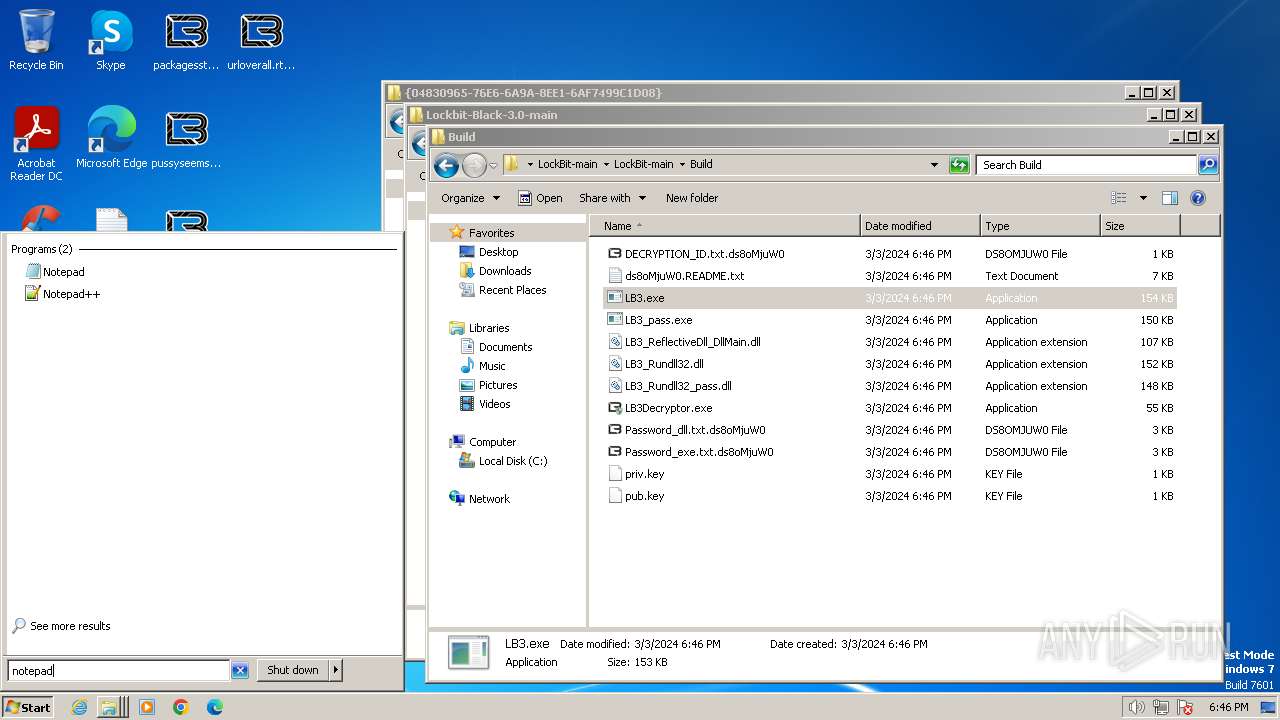Screen dimensions: 1280x720
Task: Sort files by Size column
Action: click(1139, 226)
